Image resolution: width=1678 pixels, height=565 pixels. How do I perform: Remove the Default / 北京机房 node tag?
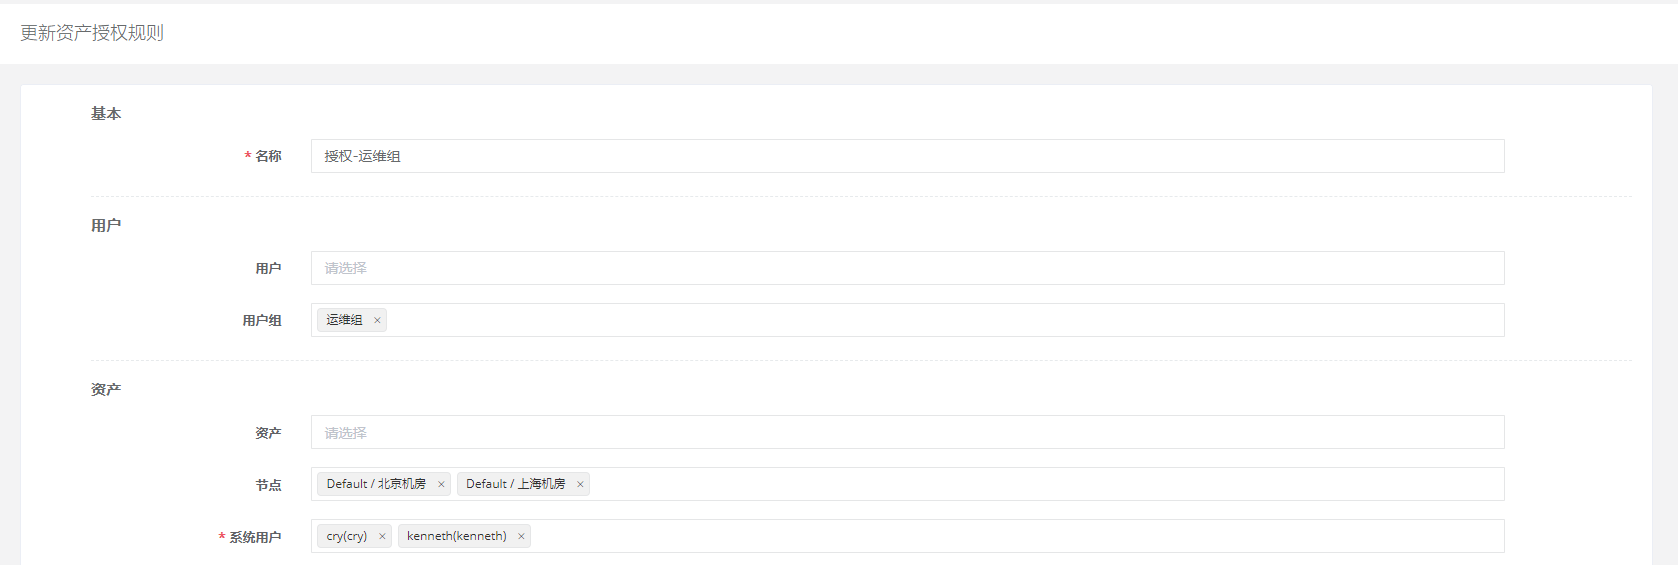coord(441,485)
